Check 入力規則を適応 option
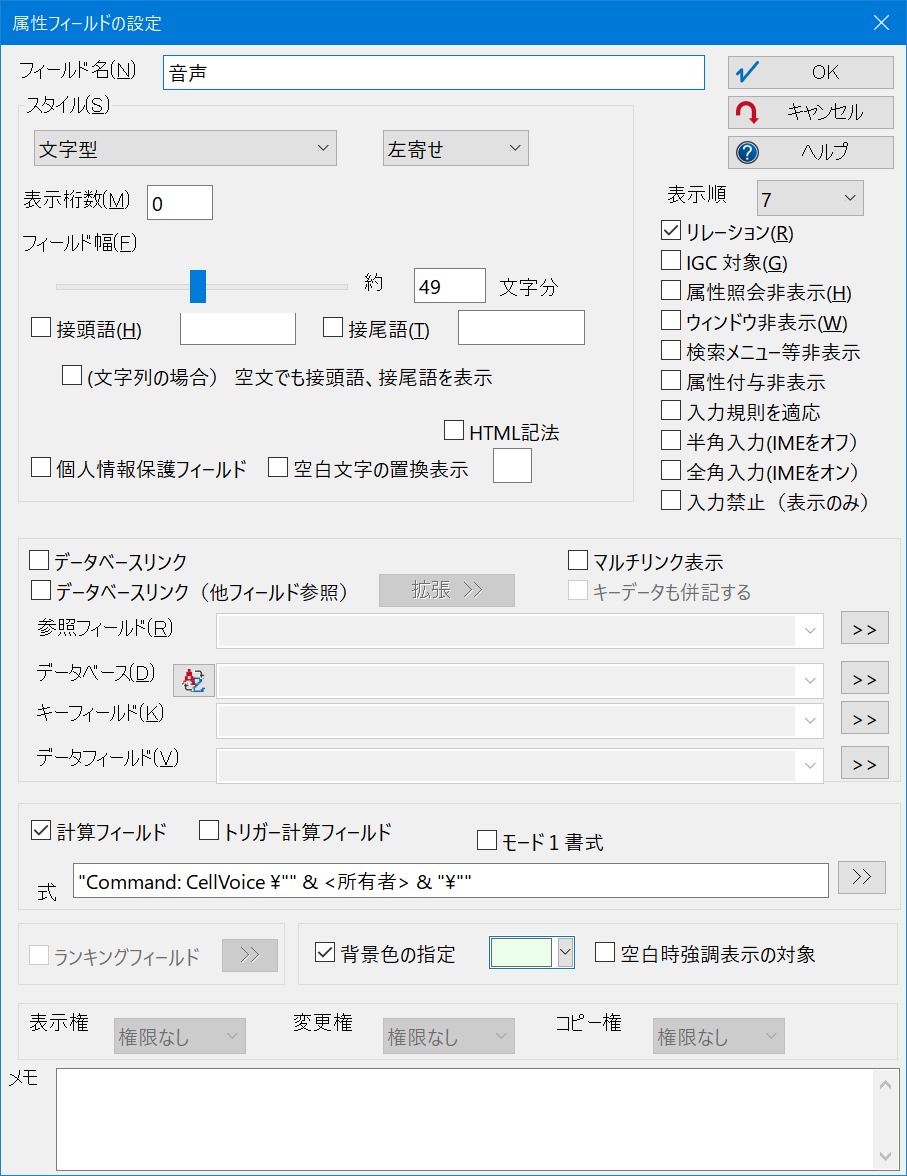The width and height of the screenshot is (907, 1176). (671, 411)
